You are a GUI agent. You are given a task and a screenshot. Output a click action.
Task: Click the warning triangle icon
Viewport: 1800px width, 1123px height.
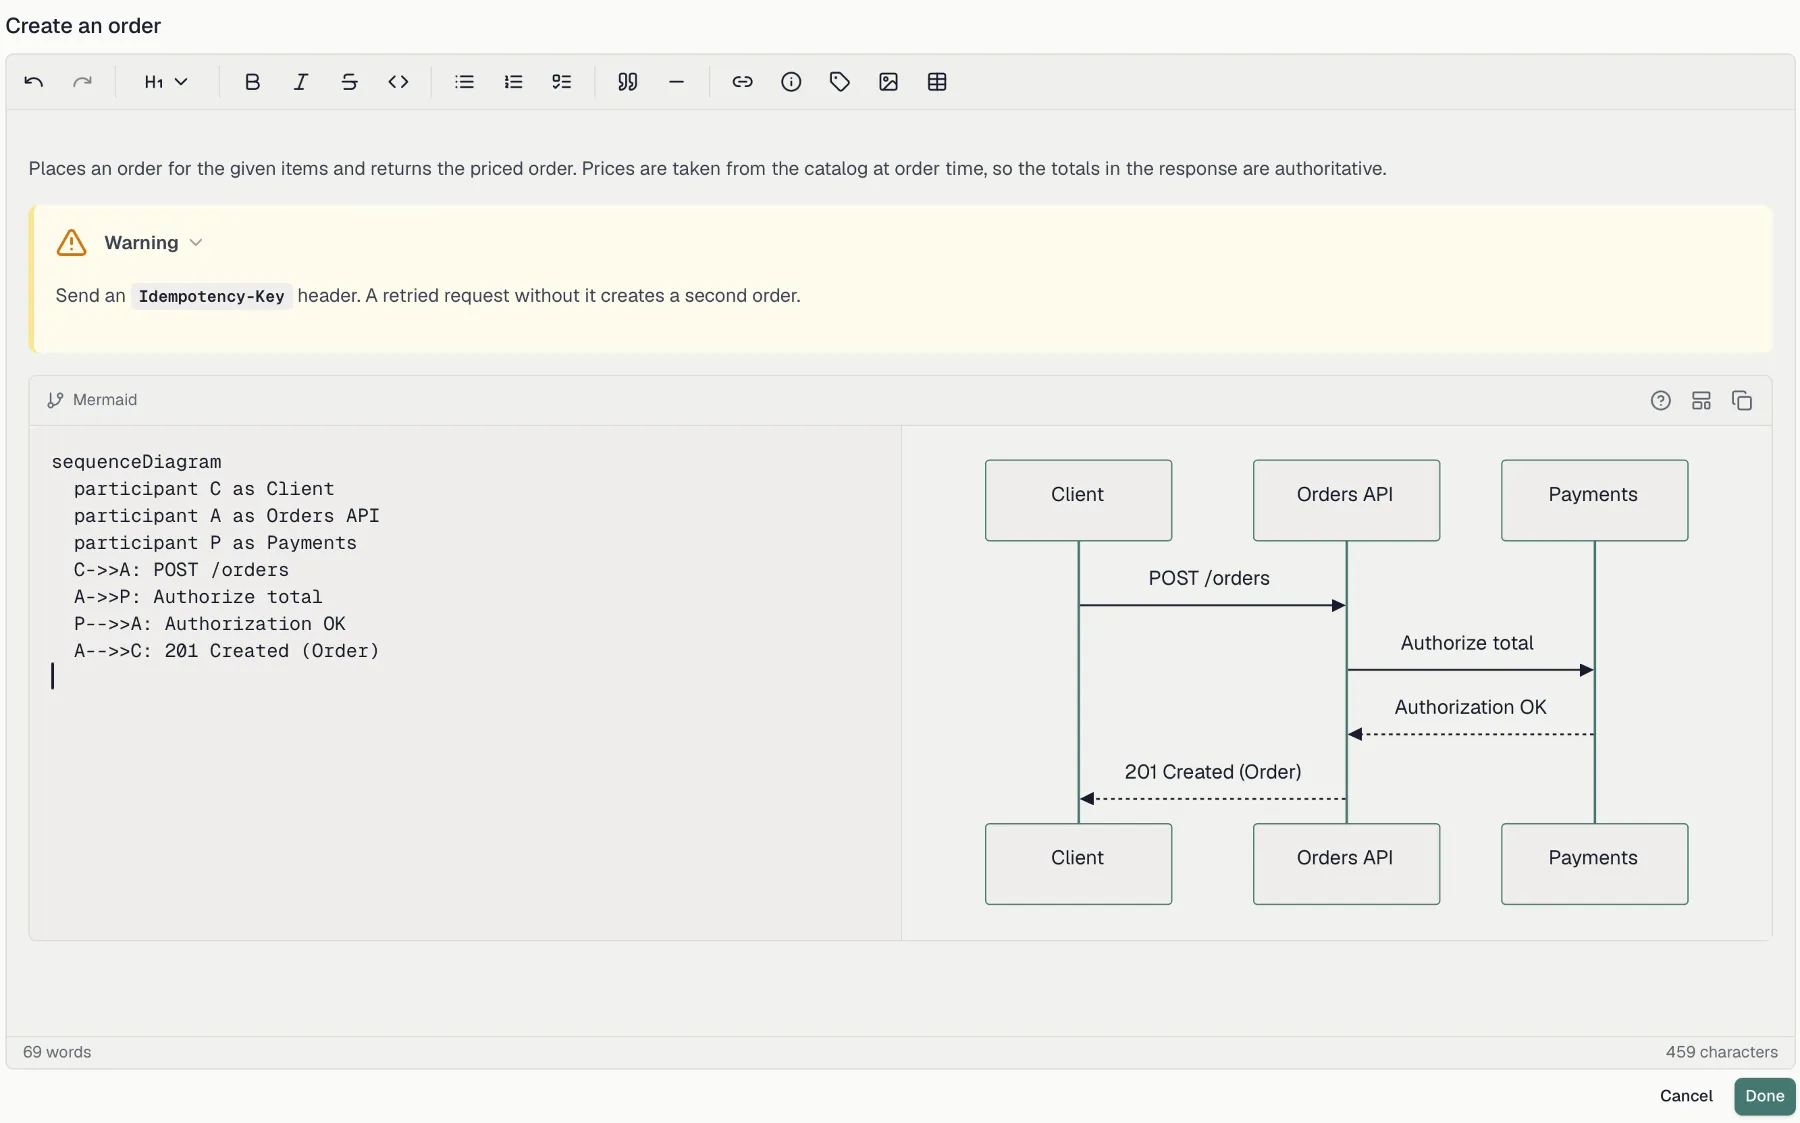point(72,243)
